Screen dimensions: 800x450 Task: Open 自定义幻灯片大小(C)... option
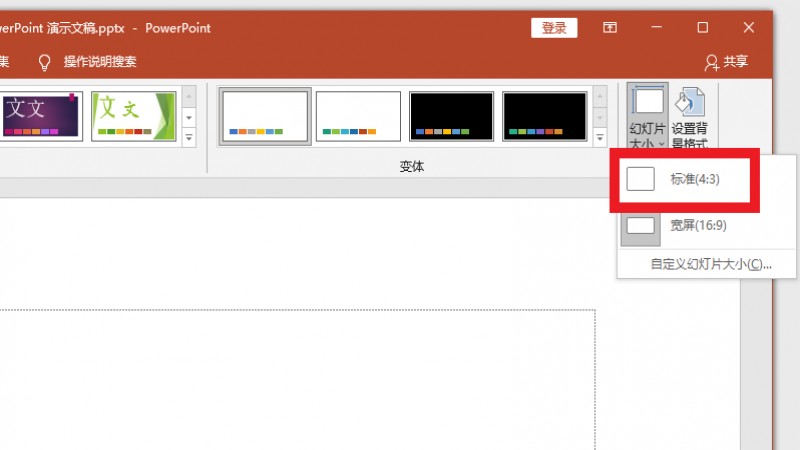[710, 264]
